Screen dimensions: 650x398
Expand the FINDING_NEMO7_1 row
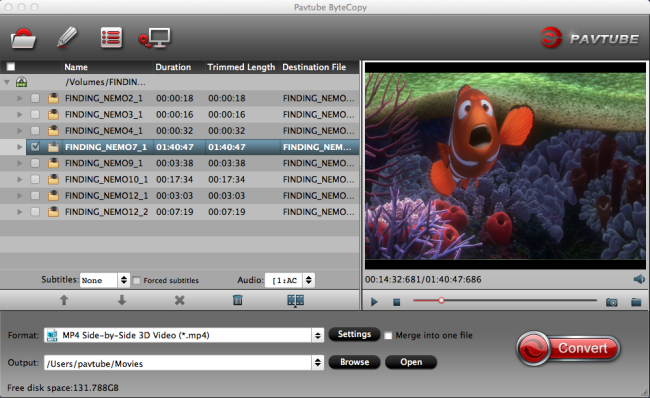tap(19, 147)
